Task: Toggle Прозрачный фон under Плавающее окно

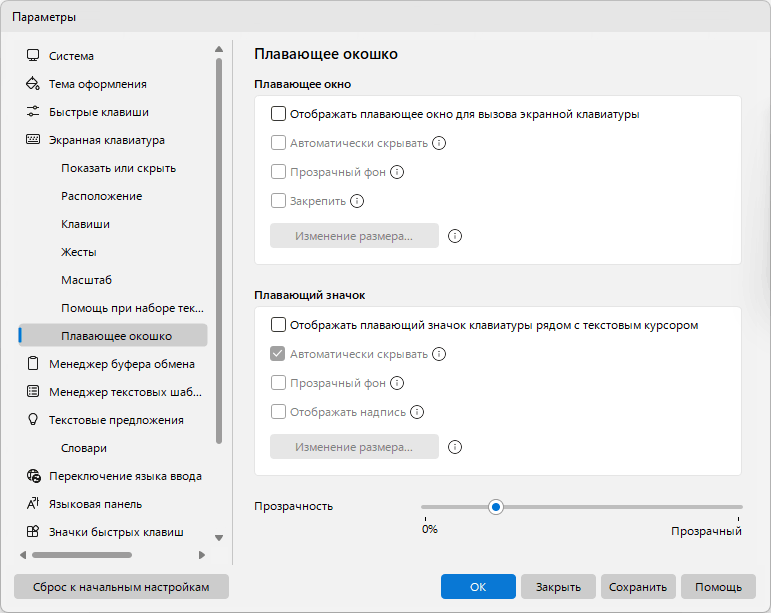Action: (278, 172)
